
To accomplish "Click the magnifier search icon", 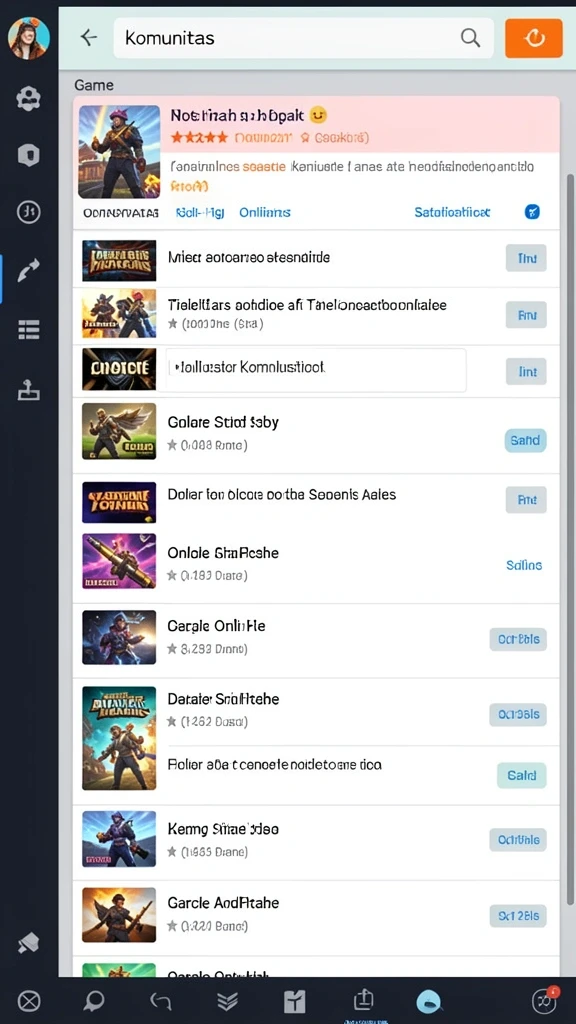I will [470, 38].
